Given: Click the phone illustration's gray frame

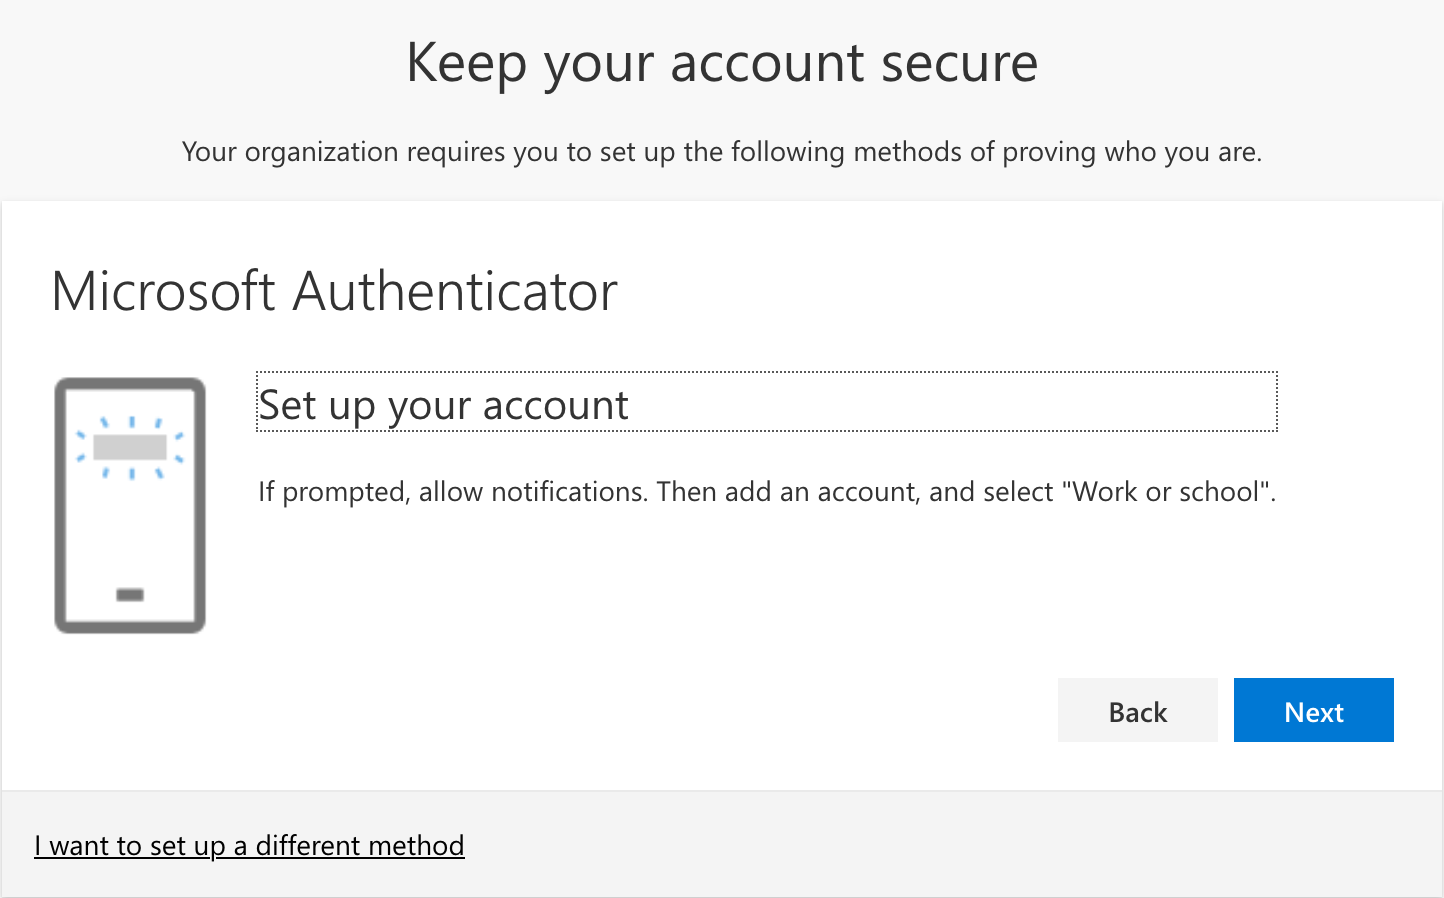Looking at the screenshot, I should pos(60,505).
